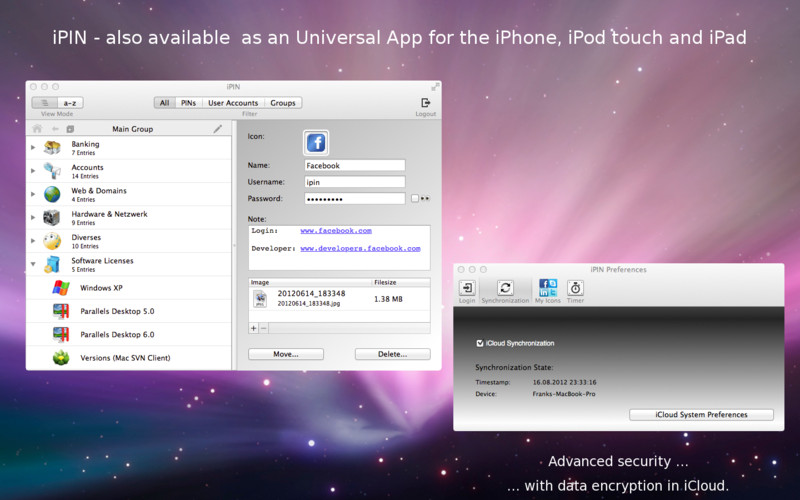
Task: Expand the Web & Domains group
Action: (33, 194)
